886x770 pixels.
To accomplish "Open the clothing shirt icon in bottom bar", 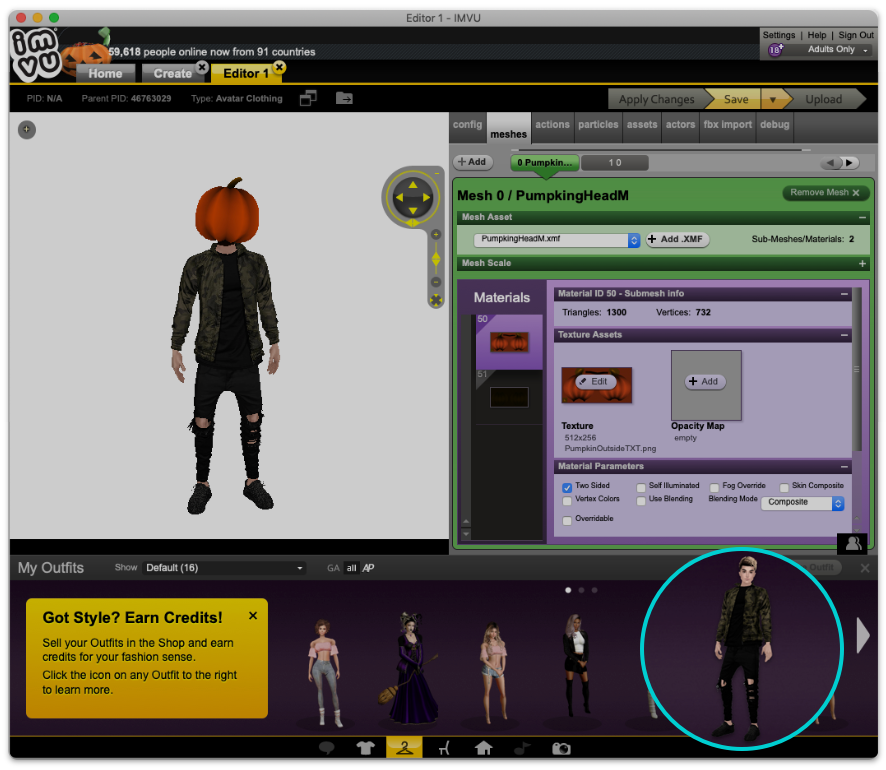I will (x=366, y=748).
